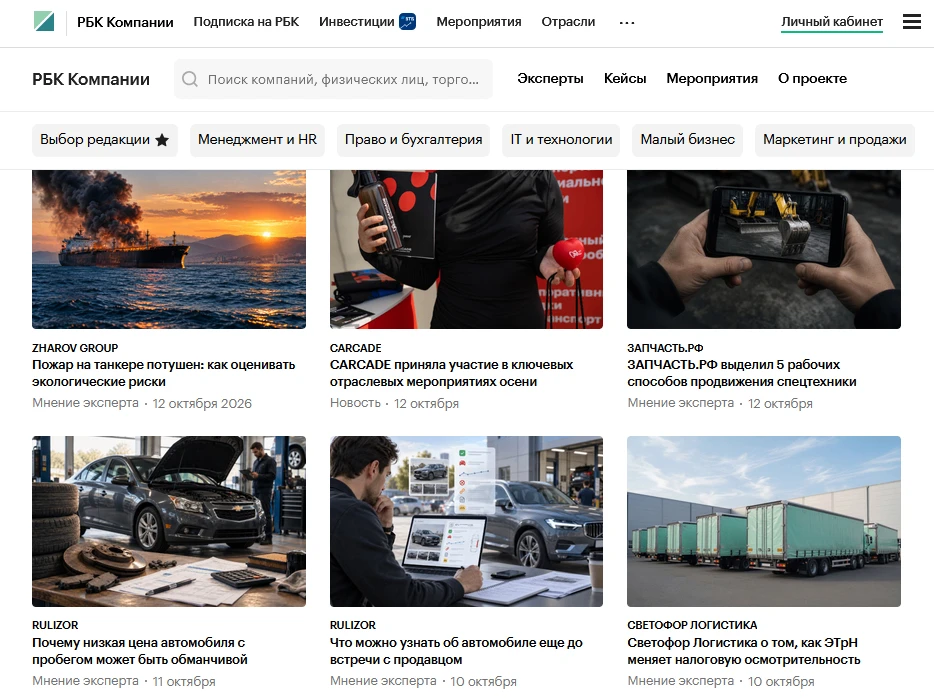Screen dimensions: 934x700
Task: Select the Выбор редакции star filter
Action: coord(105,140)
